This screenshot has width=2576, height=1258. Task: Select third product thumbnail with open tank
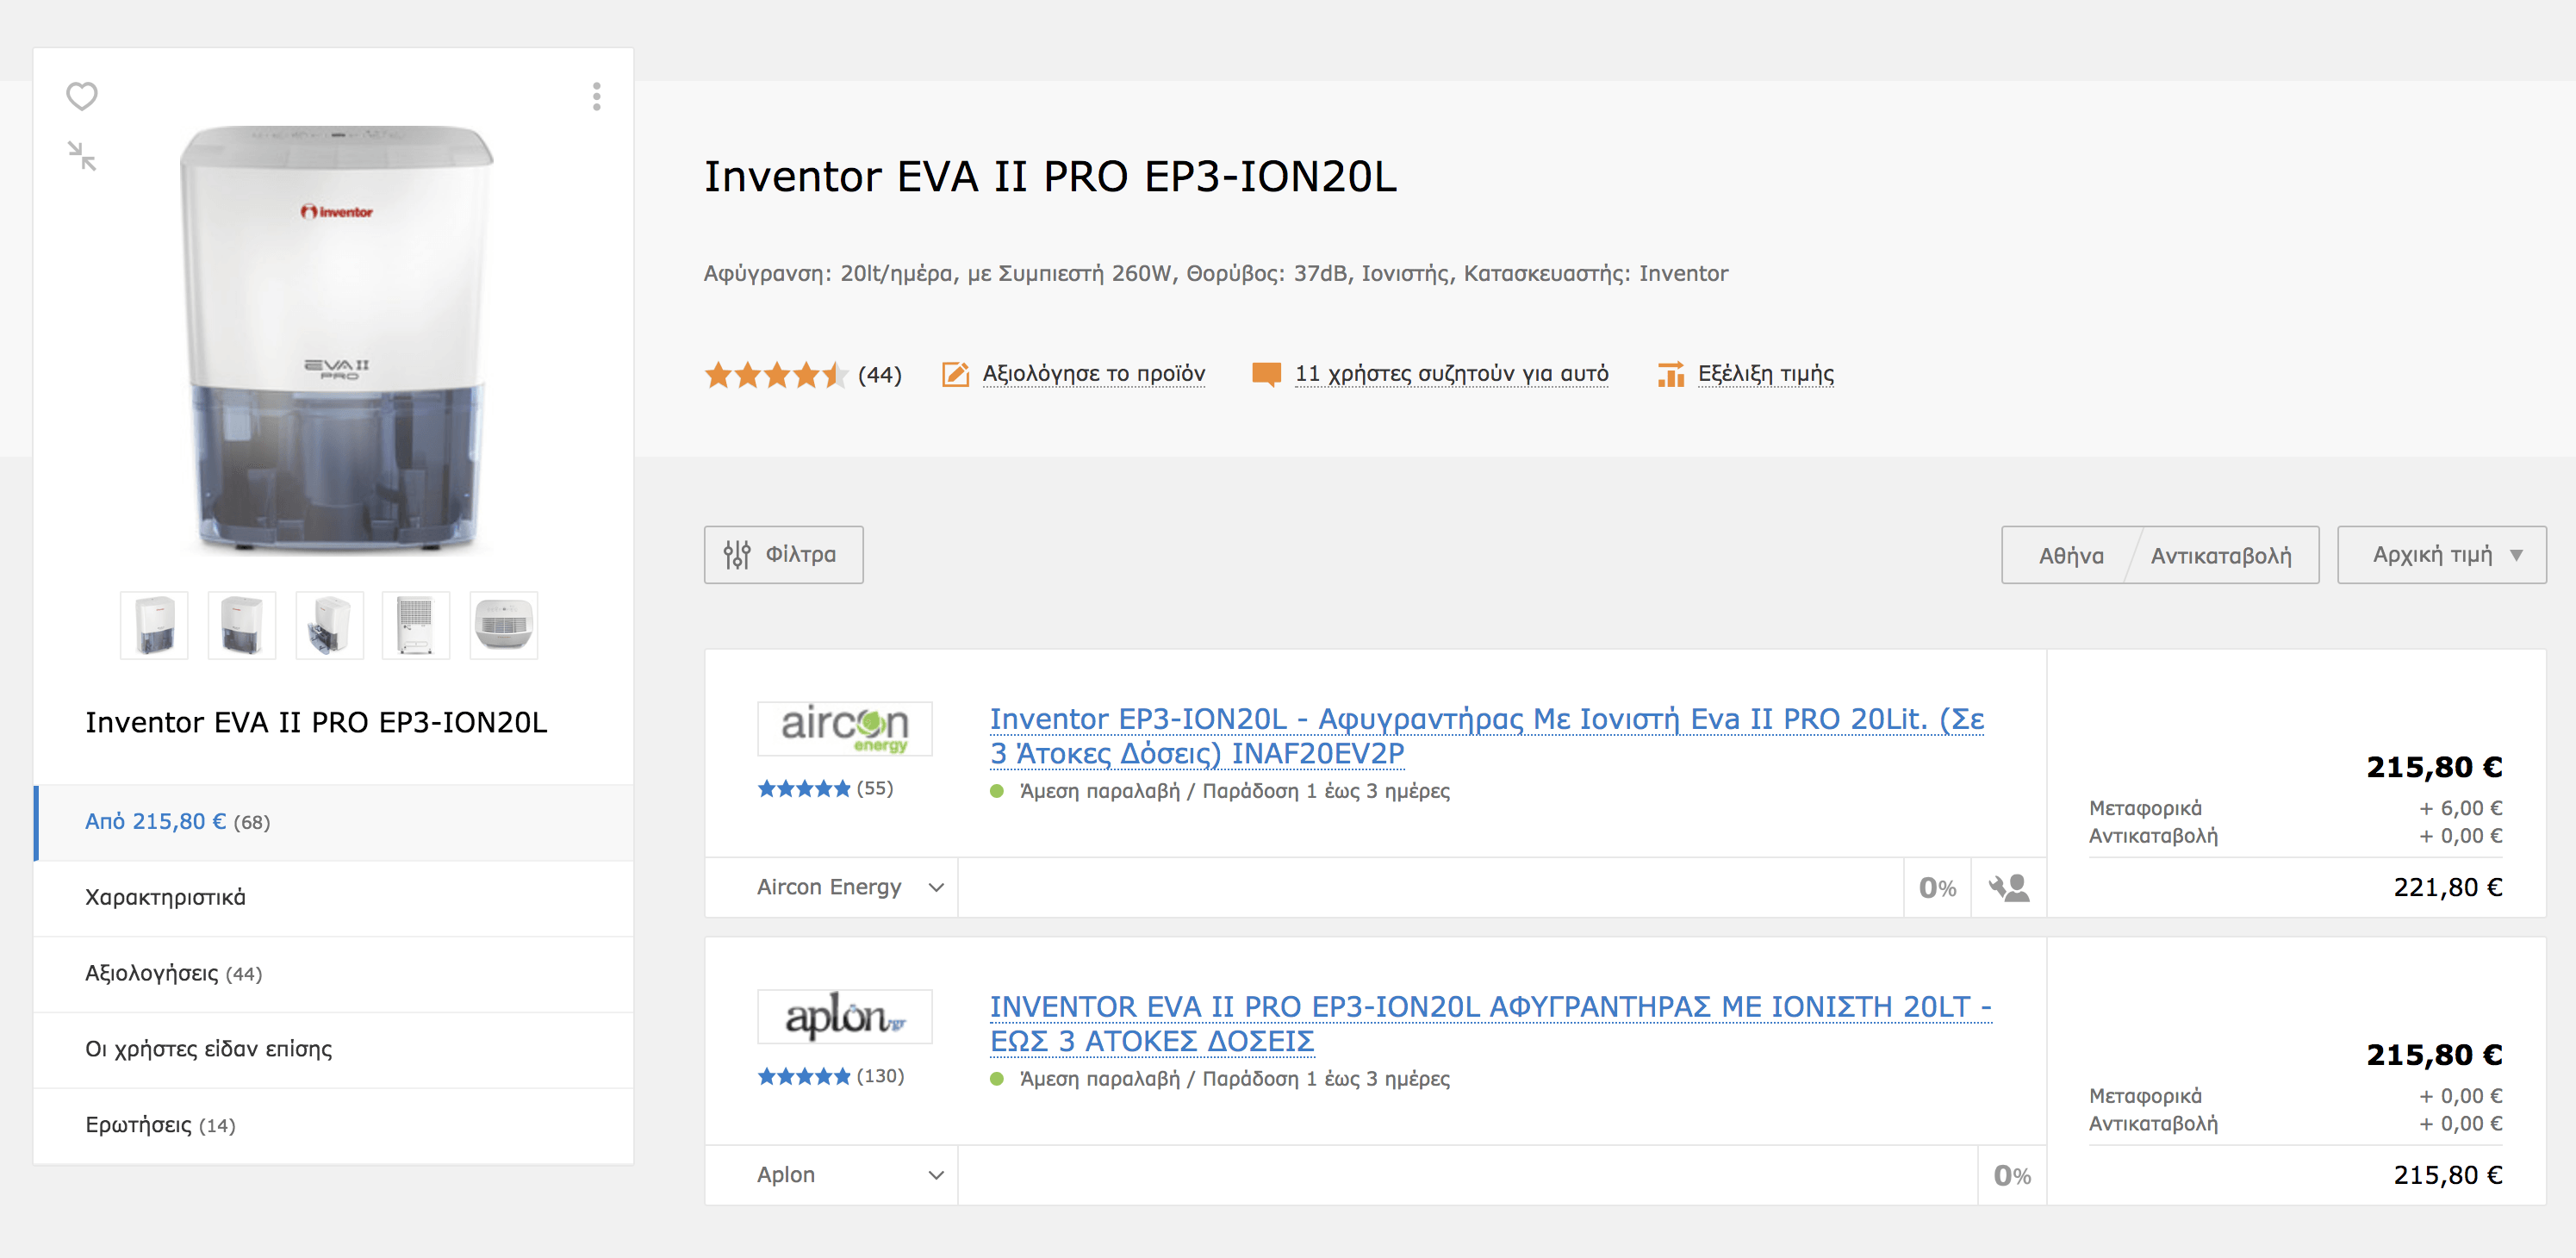click(x=329, y=625)
